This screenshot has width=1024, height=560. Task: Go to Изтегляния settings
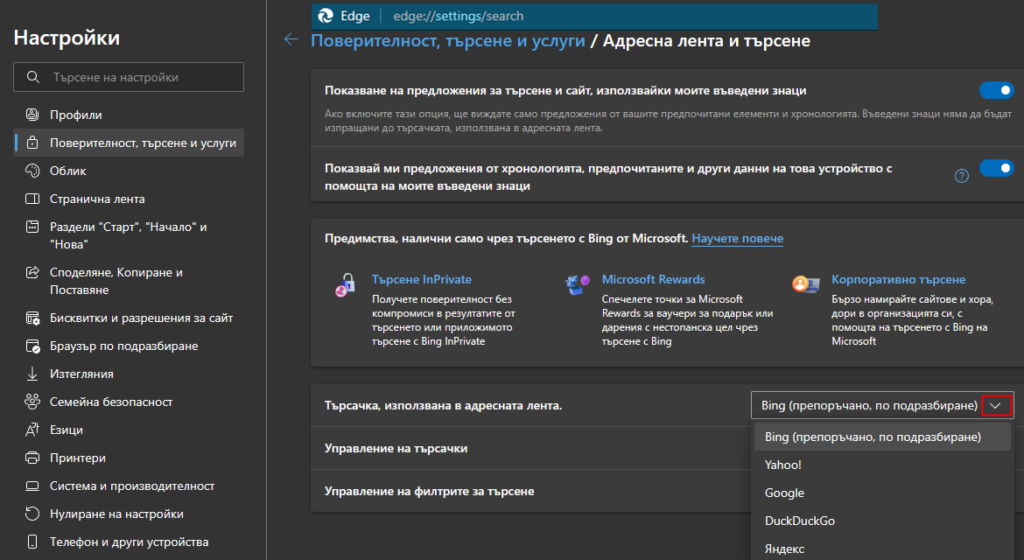[129, 374]
